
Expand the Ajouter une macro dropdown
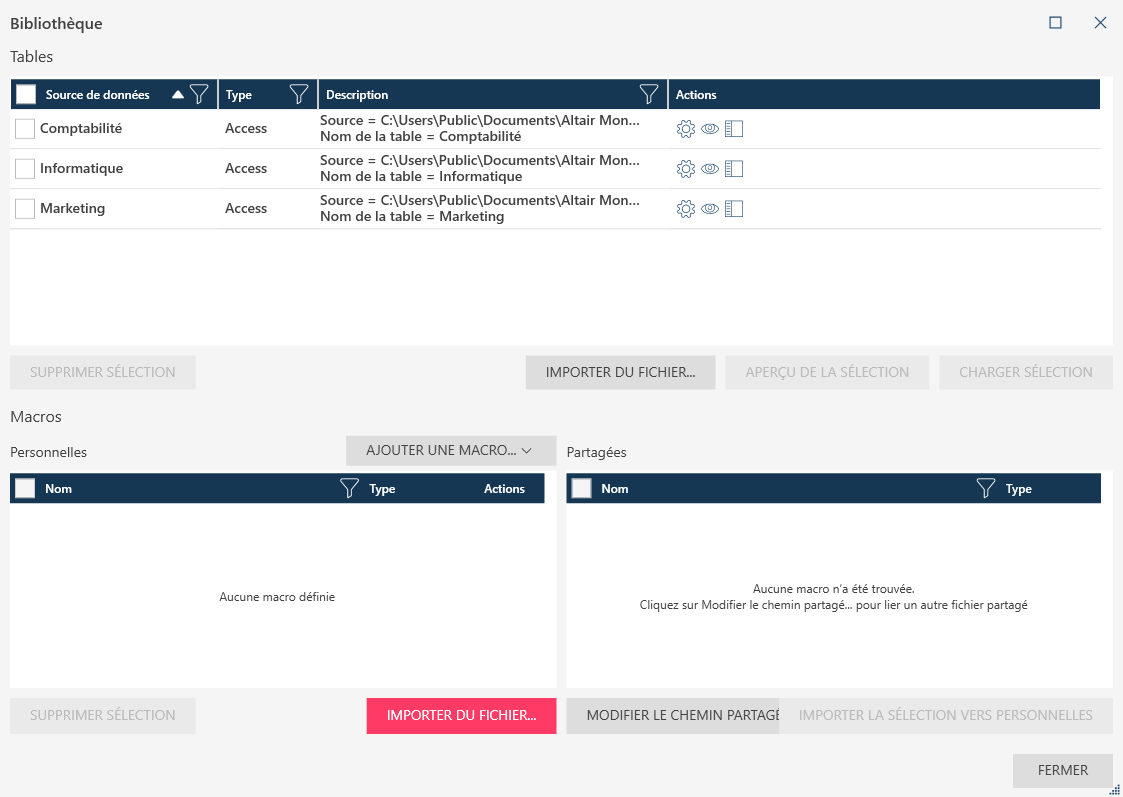(x=450, y=451)
